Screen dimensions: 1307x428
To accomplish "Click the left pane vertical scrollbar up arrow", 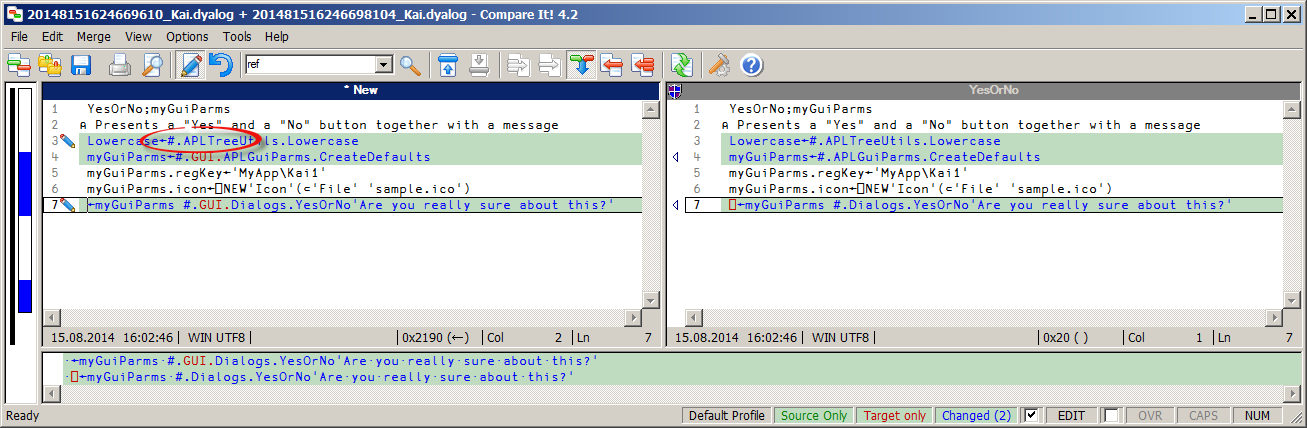I will [650, 108].
